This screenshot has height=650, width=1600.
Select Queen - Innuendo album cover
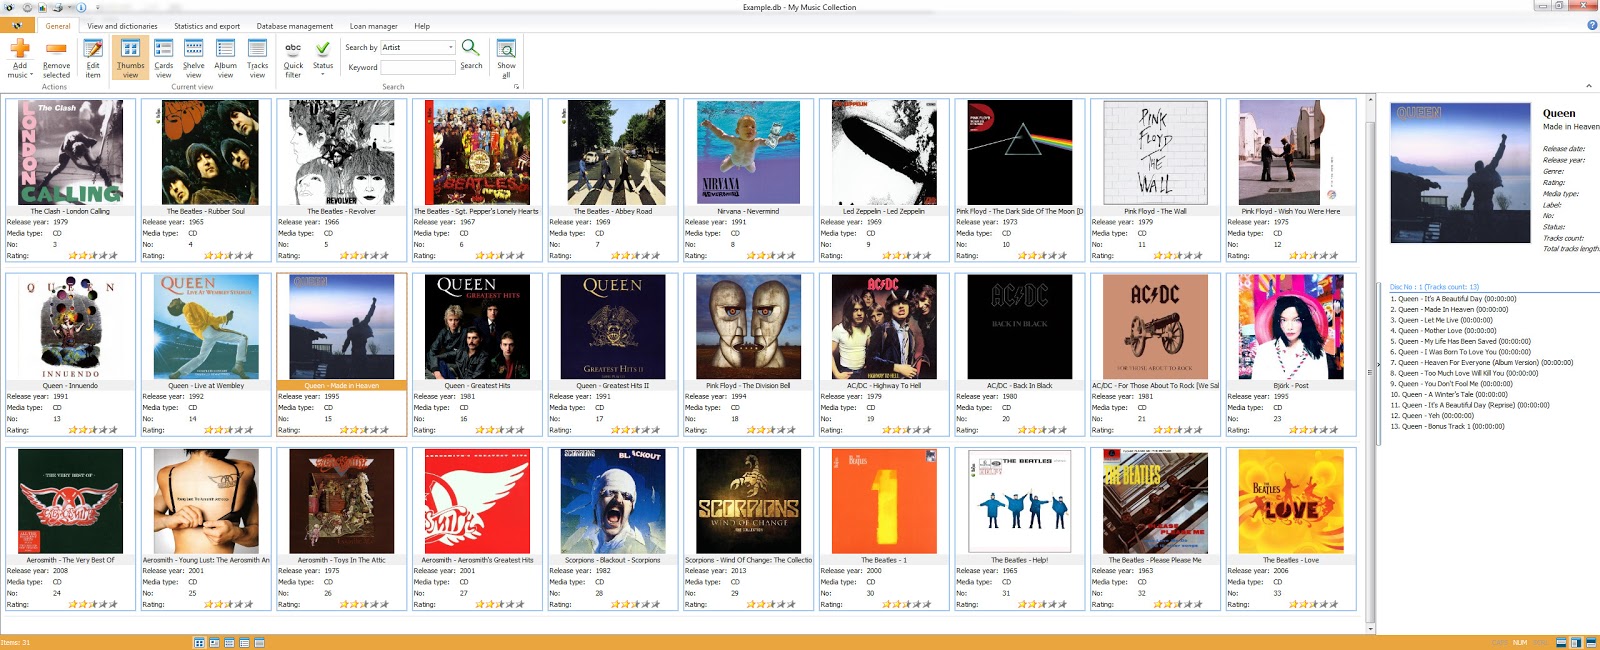pos(70,327)
